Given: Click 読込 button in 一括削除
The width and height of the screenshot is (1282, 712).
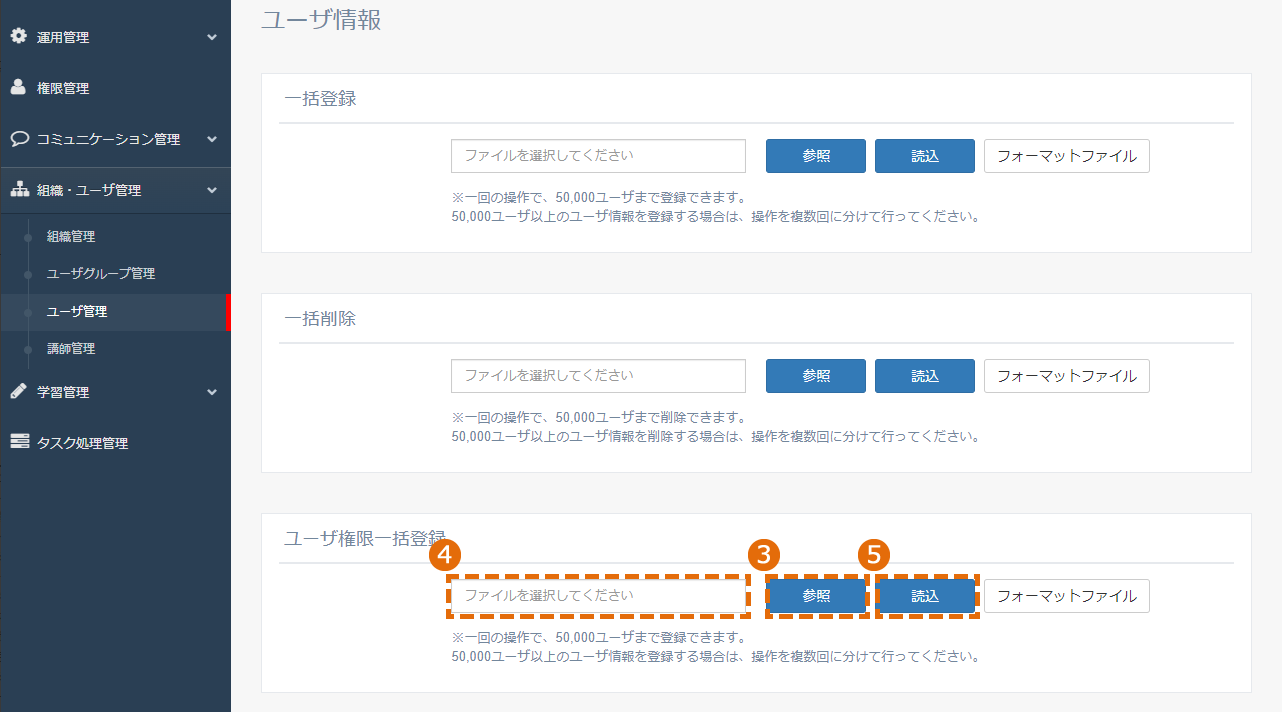Looking at the screenshot, I should click(925, 376).
